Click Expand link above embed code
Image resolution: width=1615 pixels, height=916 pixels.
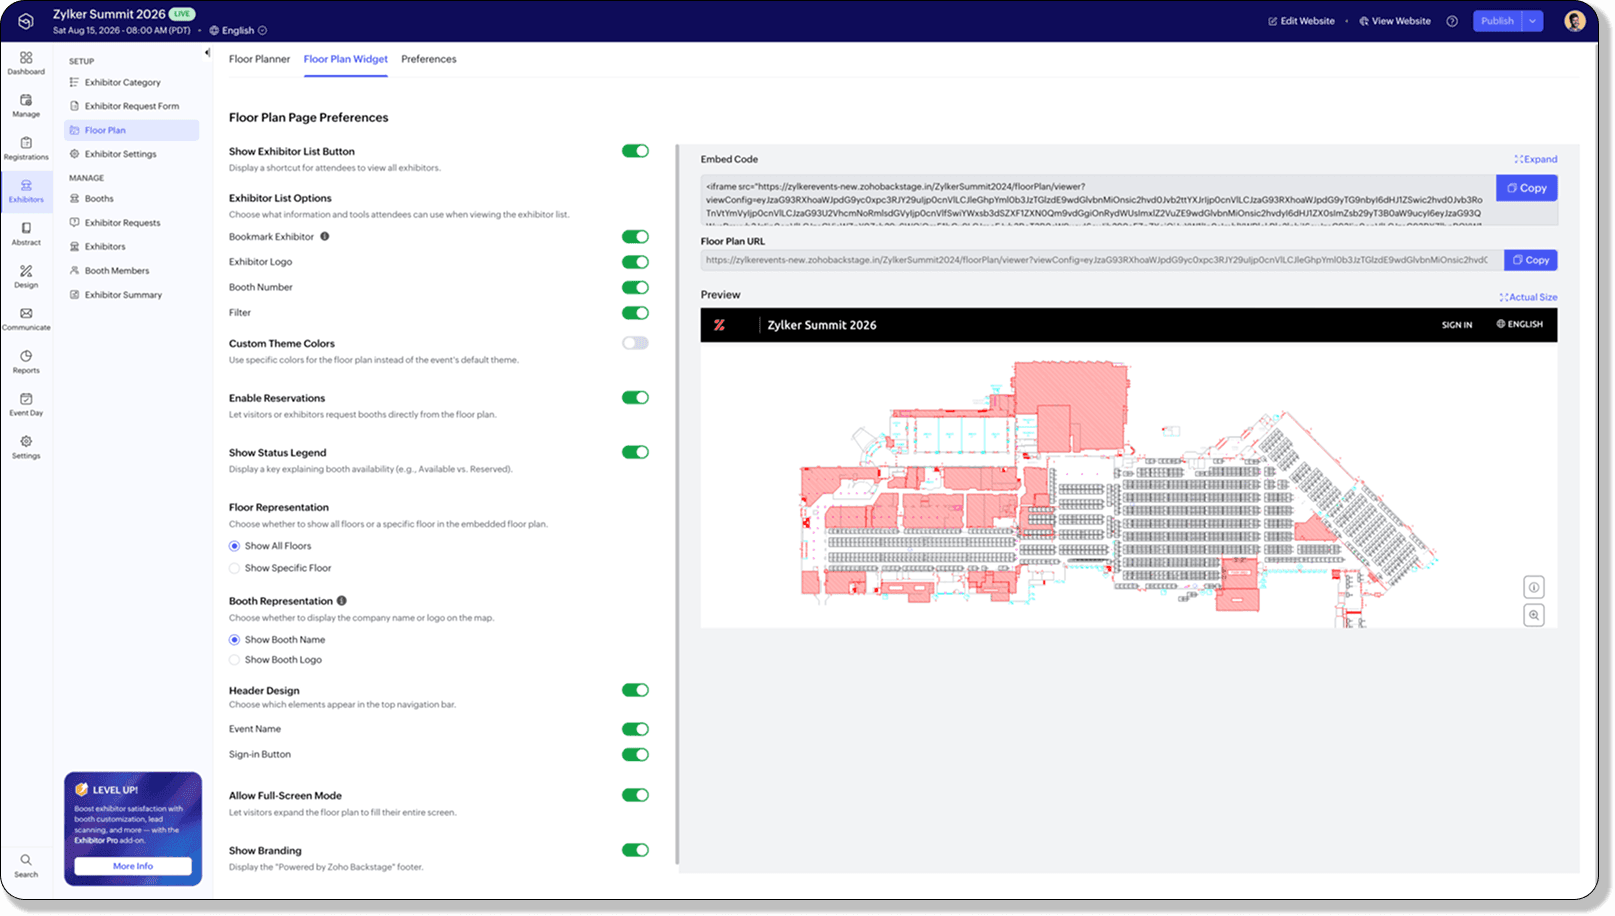coord(1535,159)
